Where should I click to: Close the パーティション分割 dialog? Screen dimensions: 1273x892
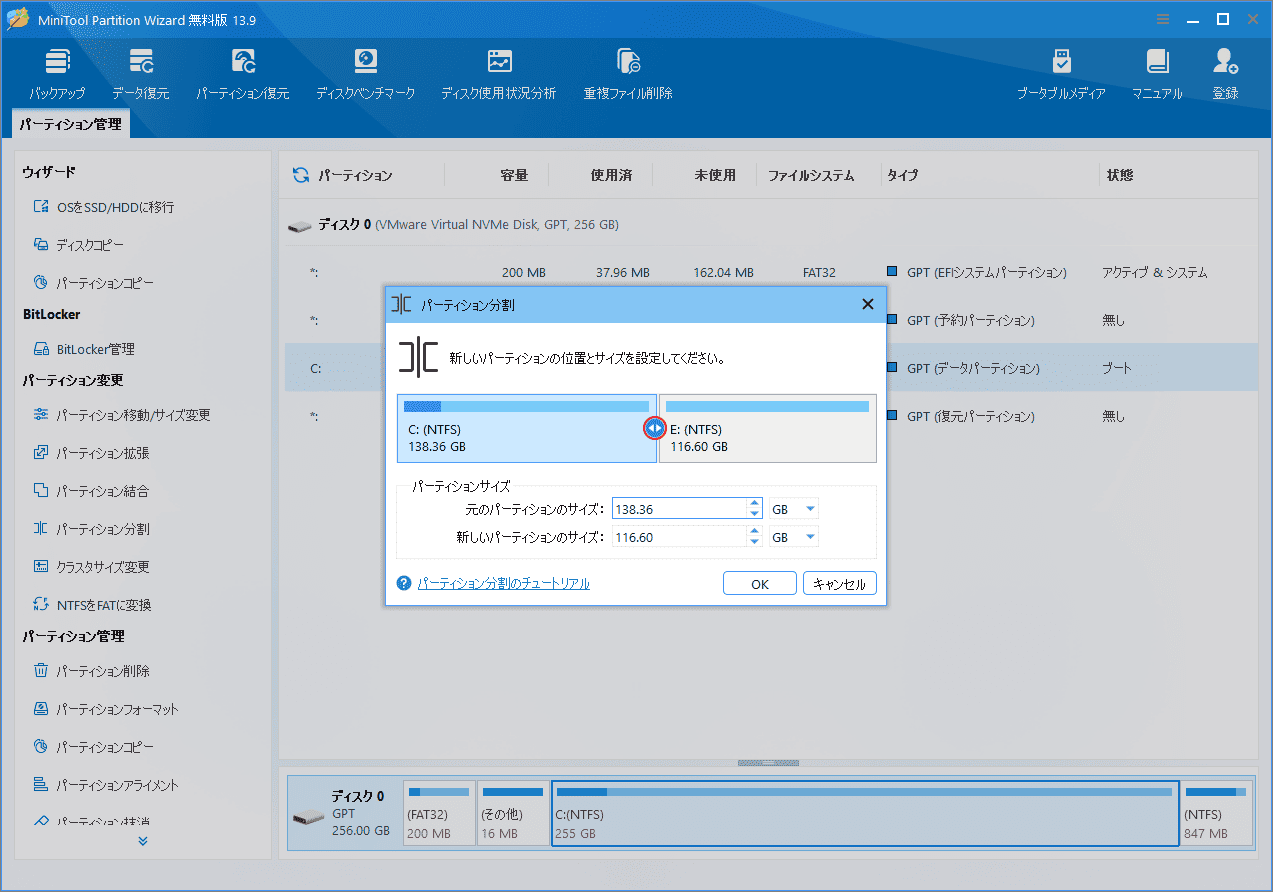(x=868, y=304)
